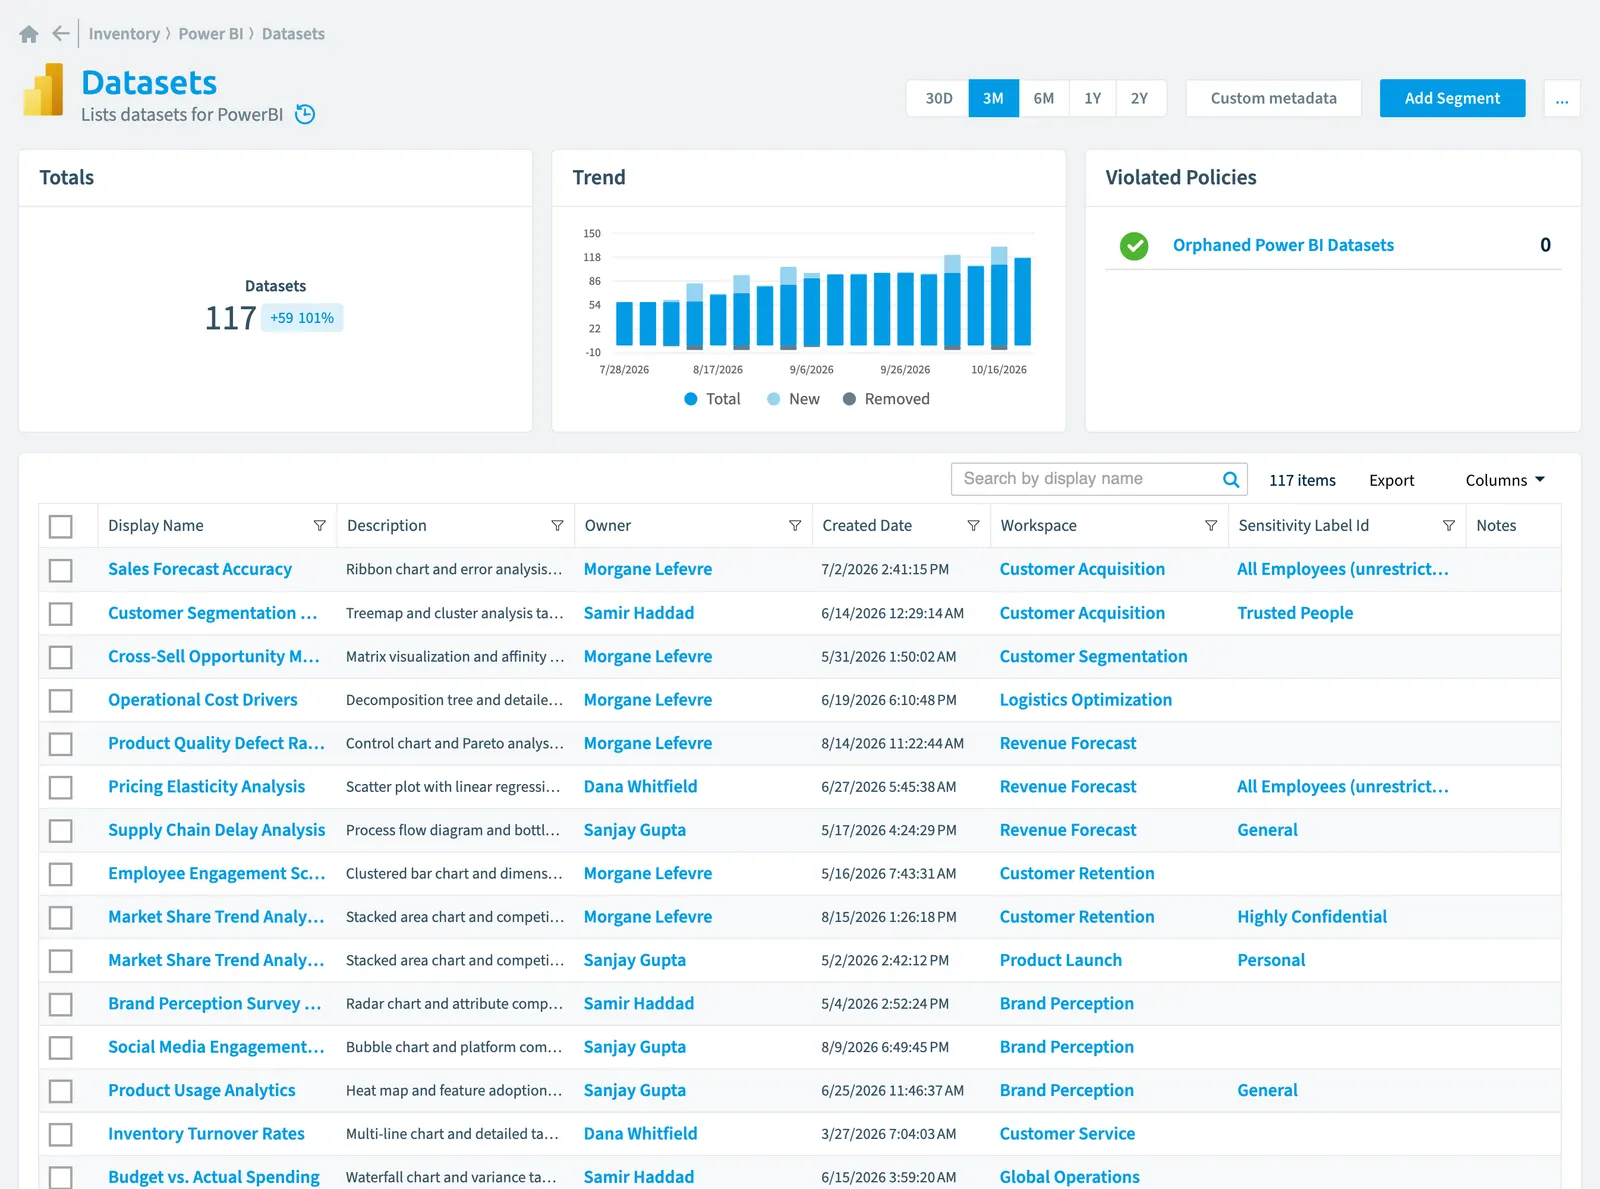This screenshot has height=1189, width=1600.
Task: Click the Power BI logo icon
Action: (43, 90)
